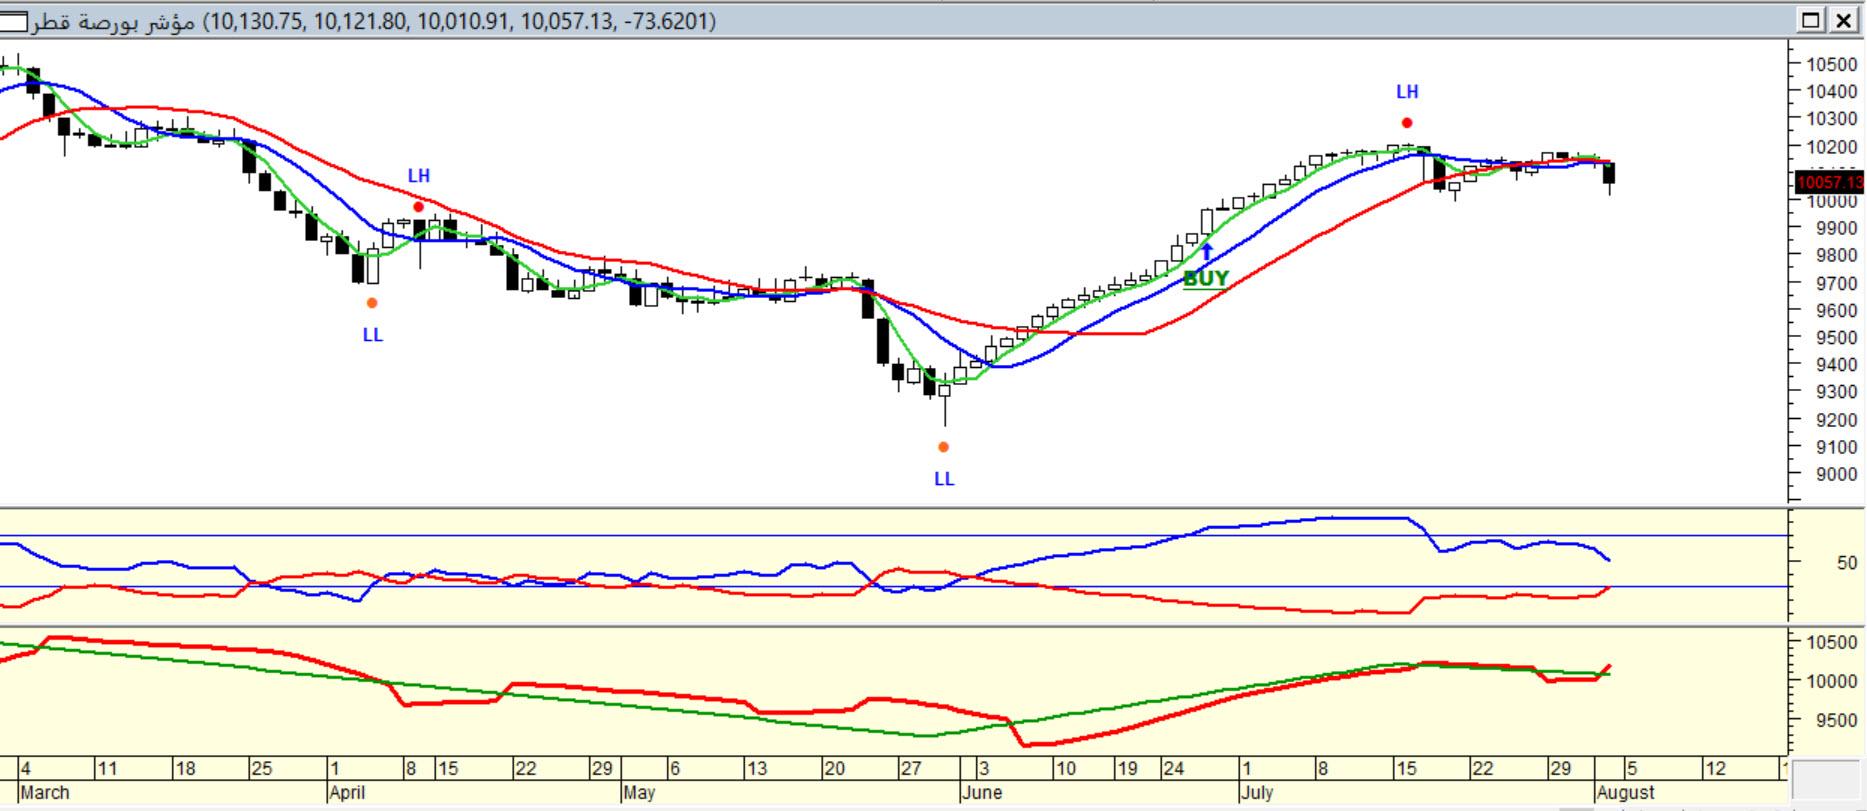Close the chart window

pos(1843,20)
